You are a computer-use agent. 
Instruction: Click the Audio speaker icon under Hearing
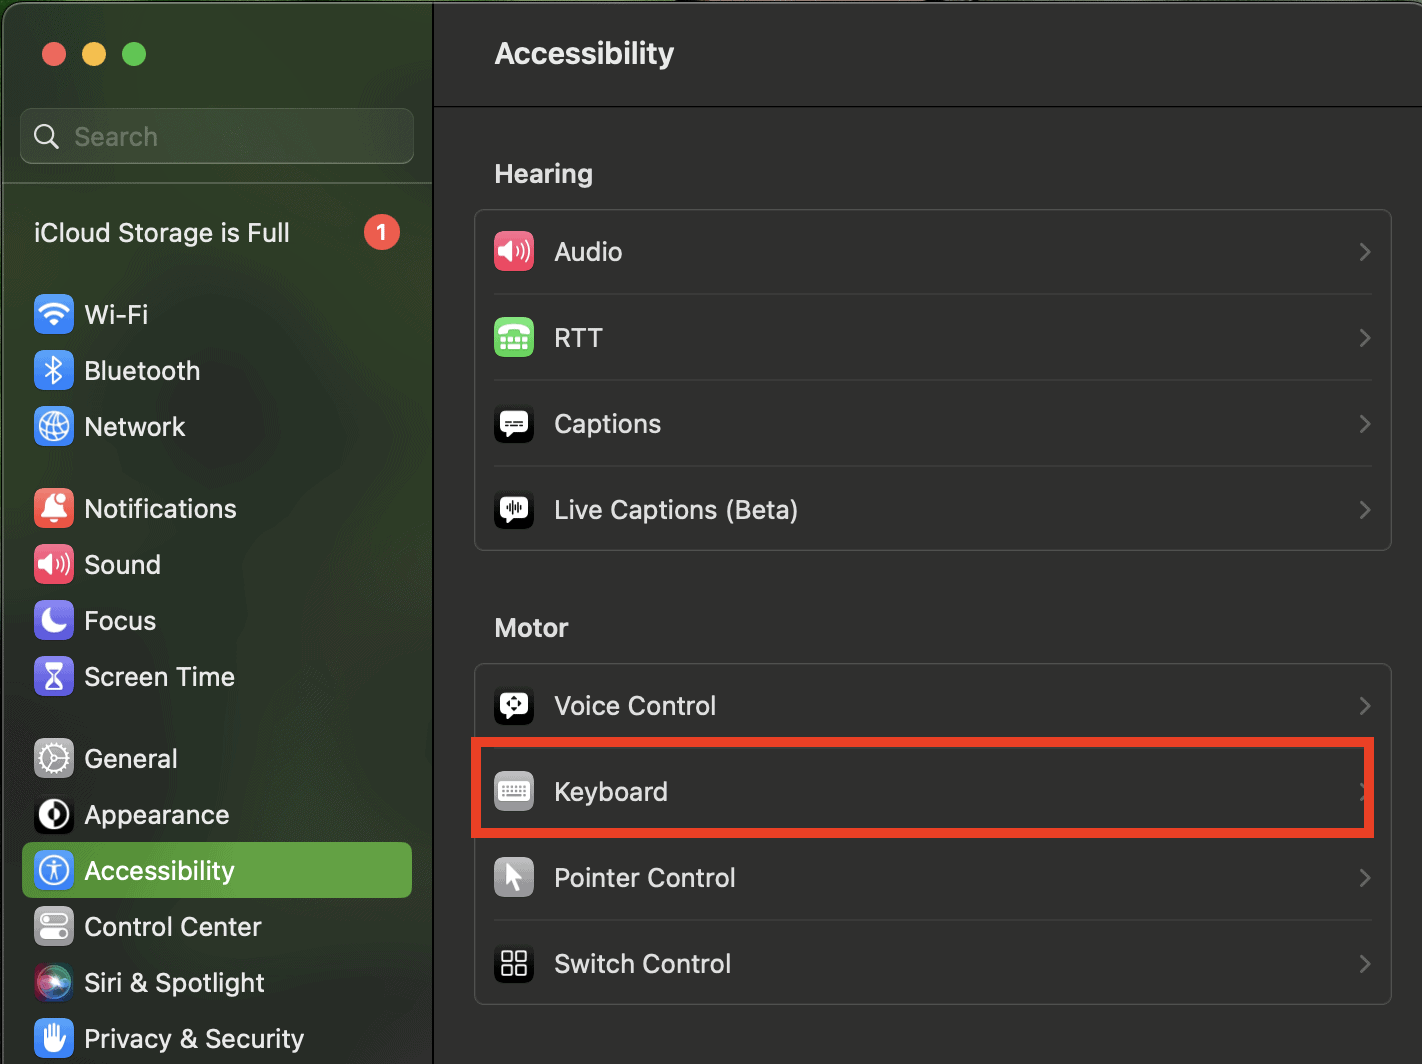[x=514, y=251]
